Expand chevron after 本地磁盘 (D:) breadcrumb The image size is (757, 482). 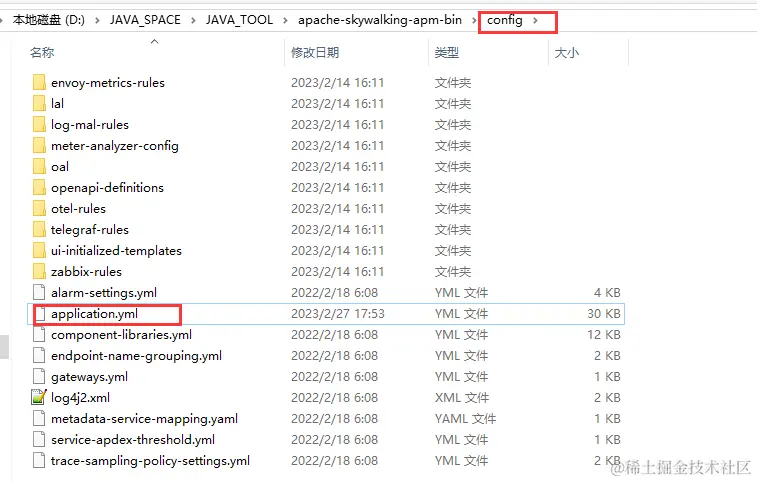[97, 20]
